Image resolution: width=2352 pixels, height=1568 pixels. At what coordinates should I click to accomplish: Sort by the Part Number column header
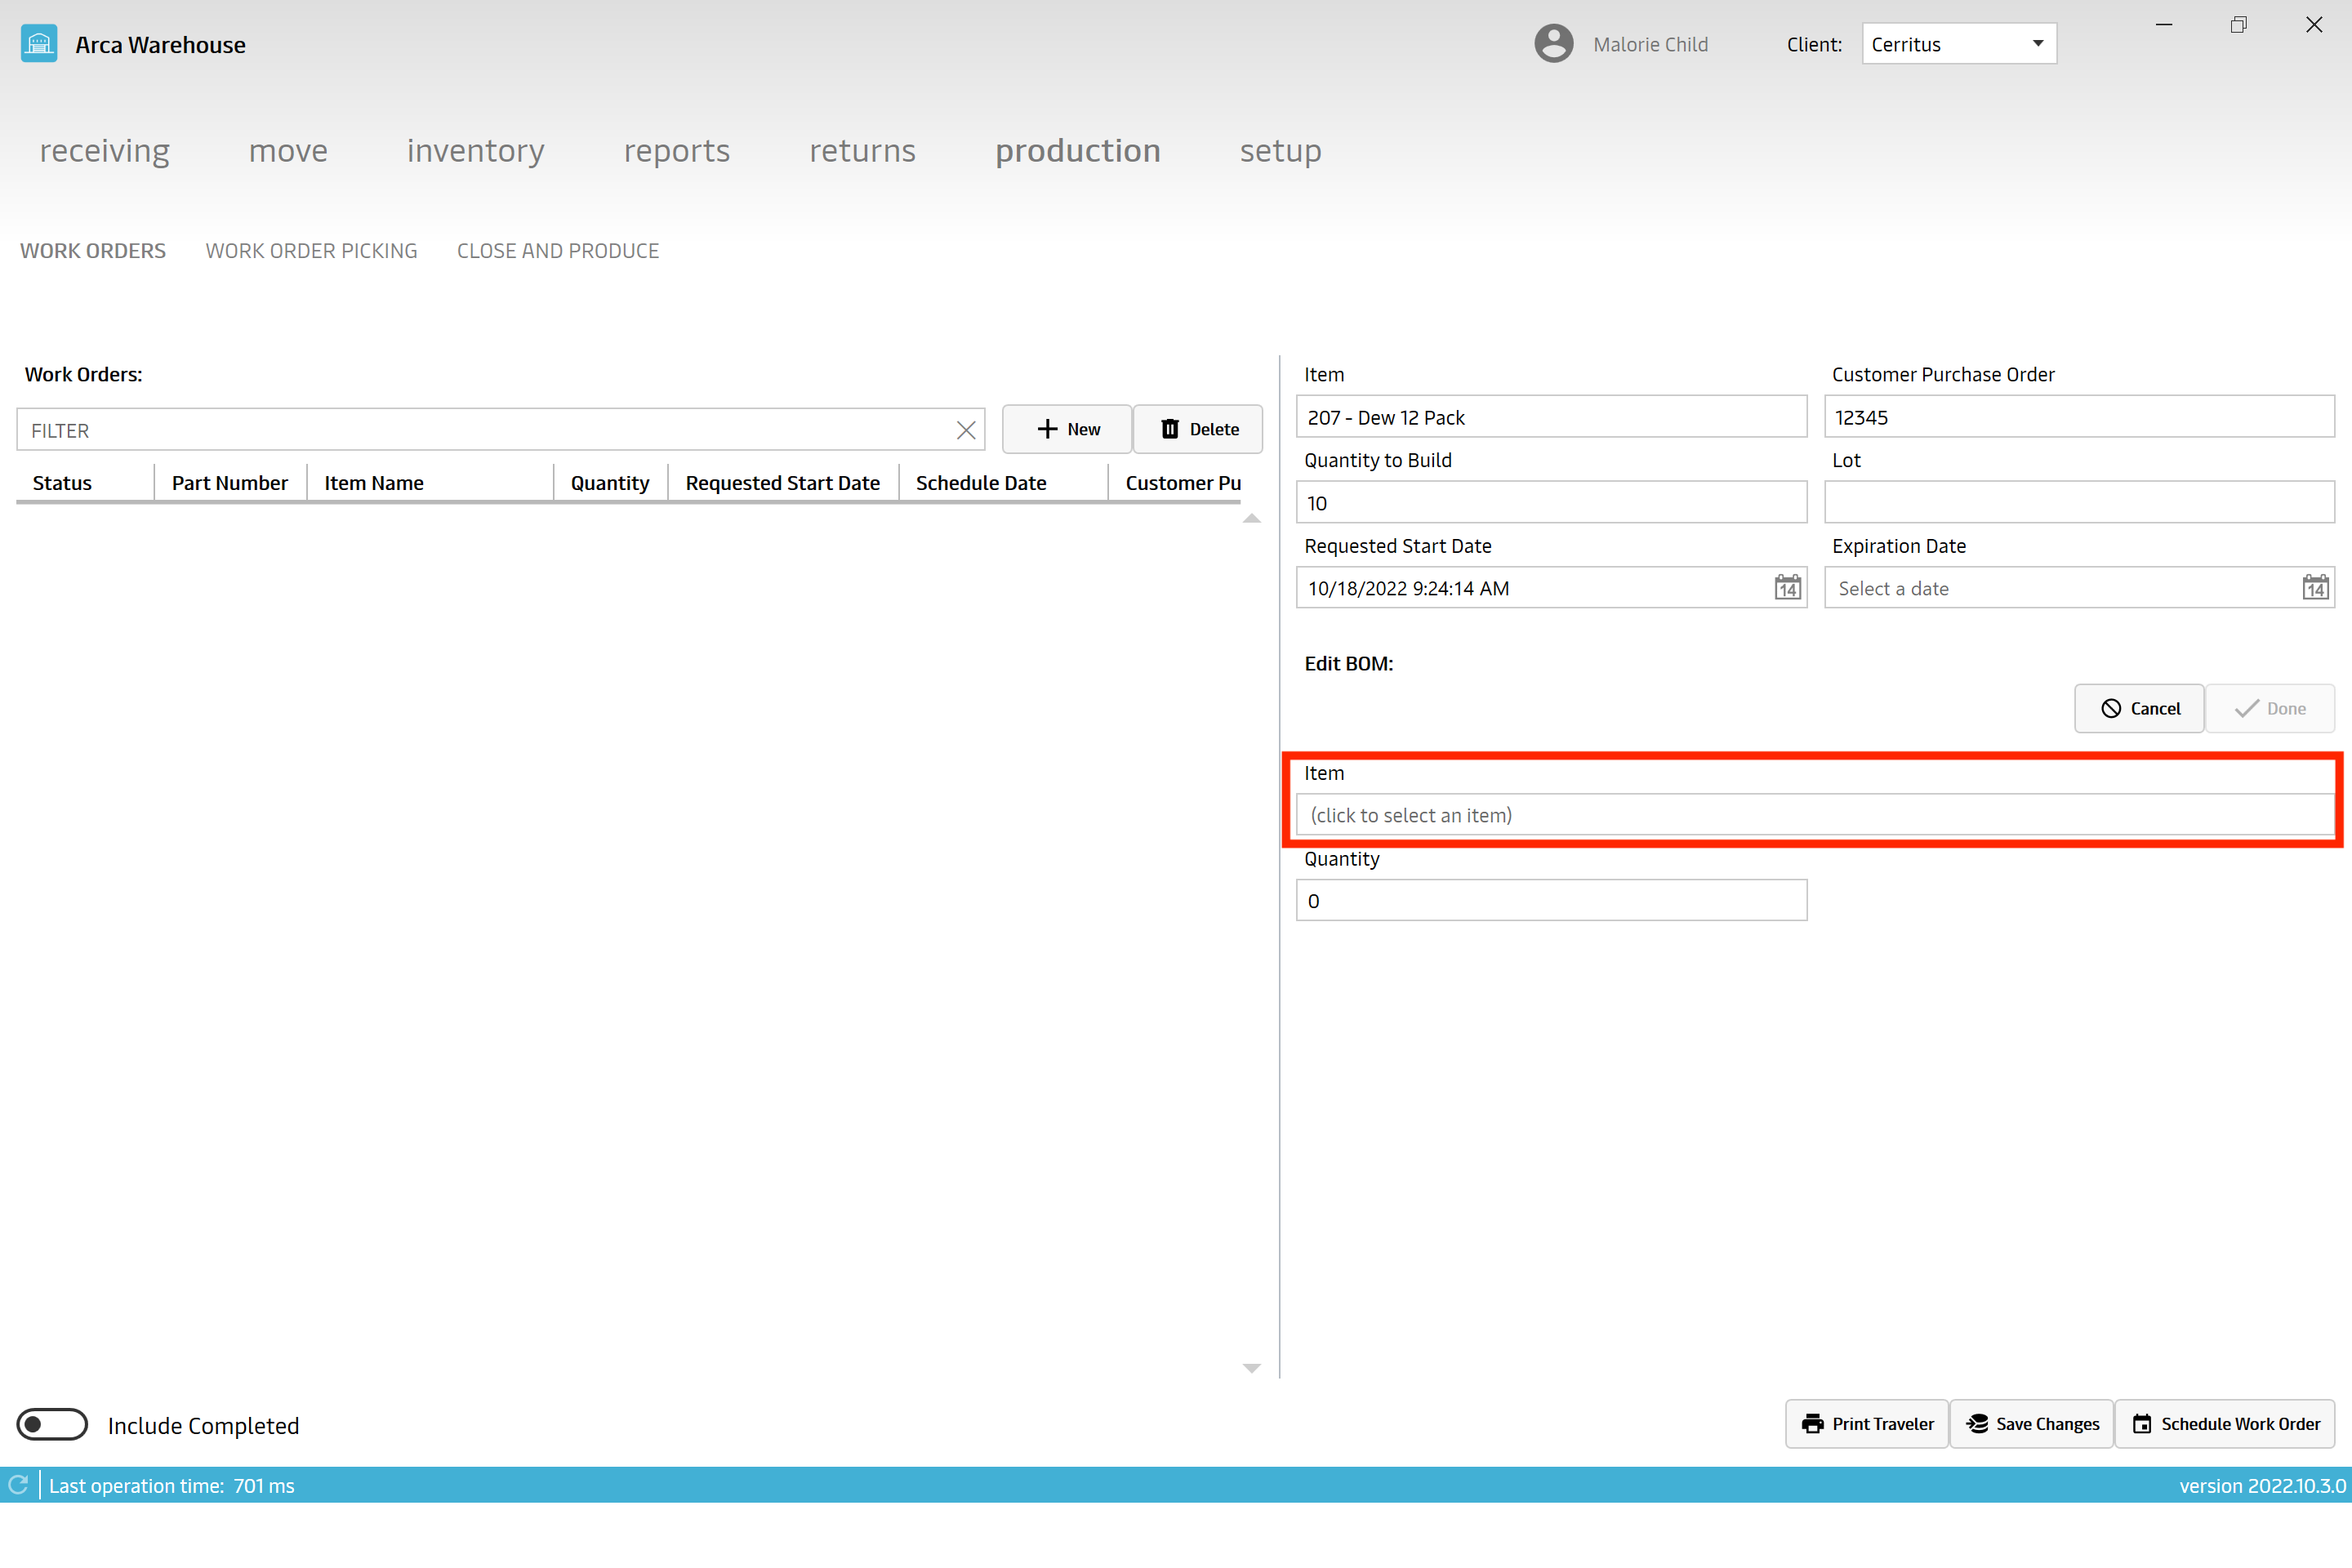click(230, 483)
